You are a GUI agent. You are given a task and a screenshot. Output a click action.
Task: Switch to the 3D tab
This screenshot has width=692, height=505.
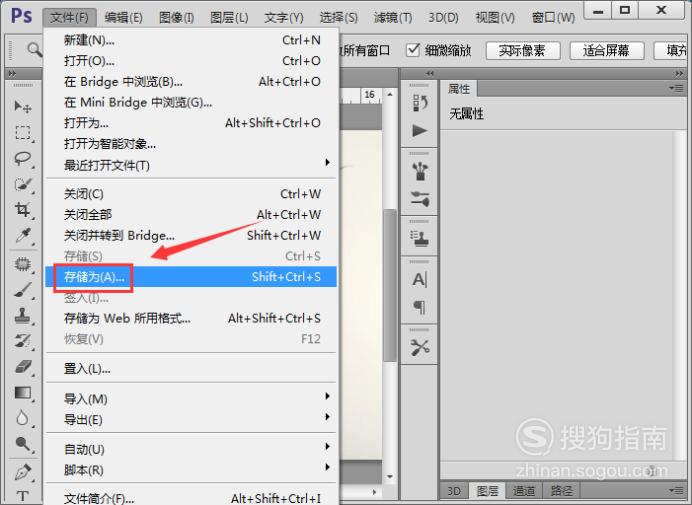point(454,491)
